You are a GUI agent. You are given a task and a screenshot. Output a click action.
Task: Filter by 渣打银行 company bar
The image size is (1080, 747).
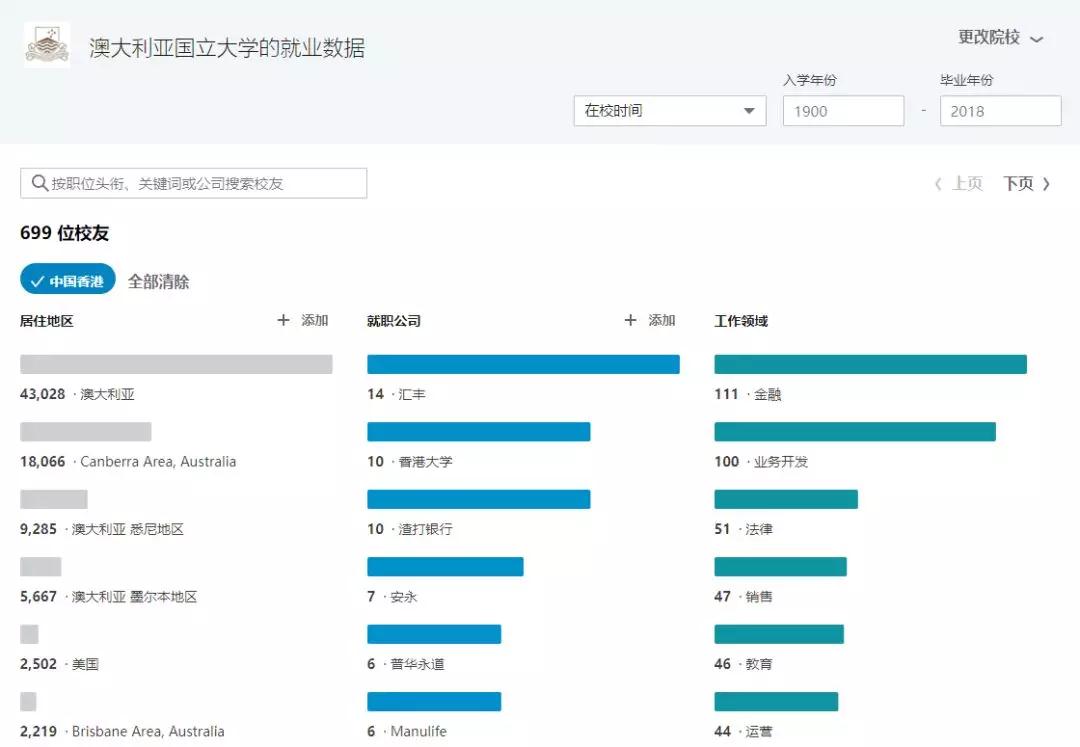tap(478, 499)
